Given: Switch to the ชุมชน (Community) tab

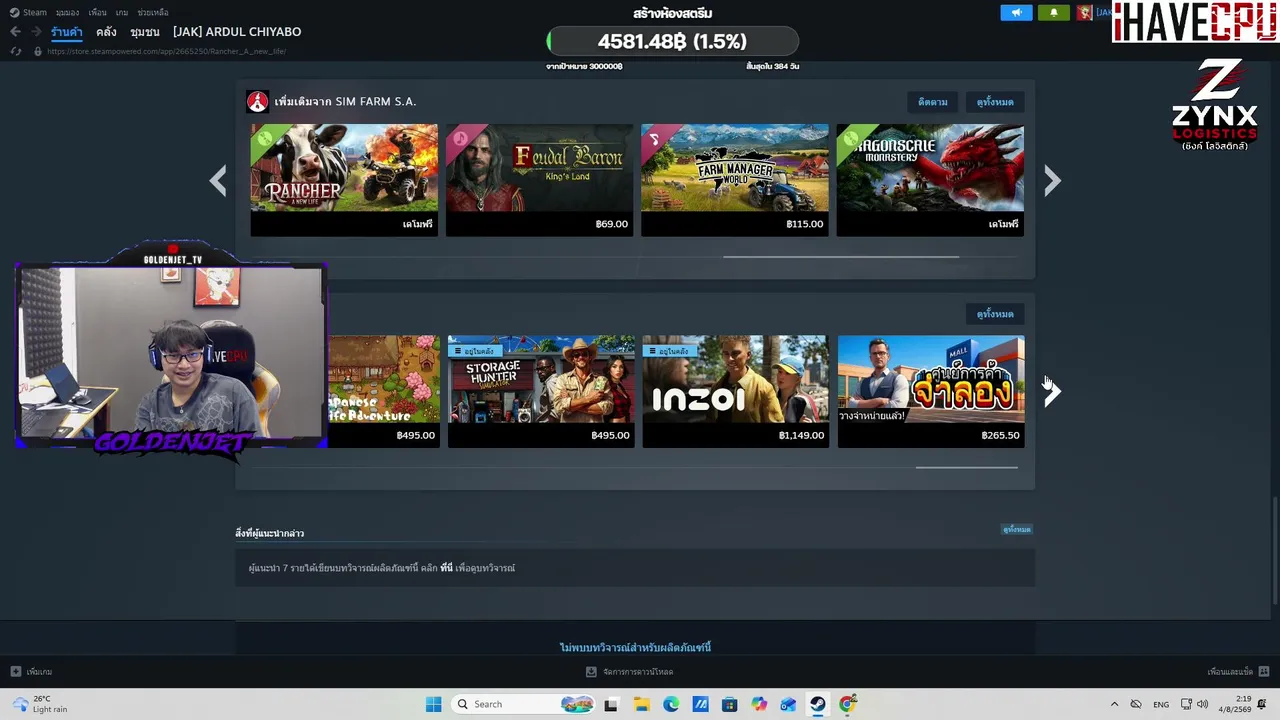Looking at the screenshot, I should (x=145, y=32).
